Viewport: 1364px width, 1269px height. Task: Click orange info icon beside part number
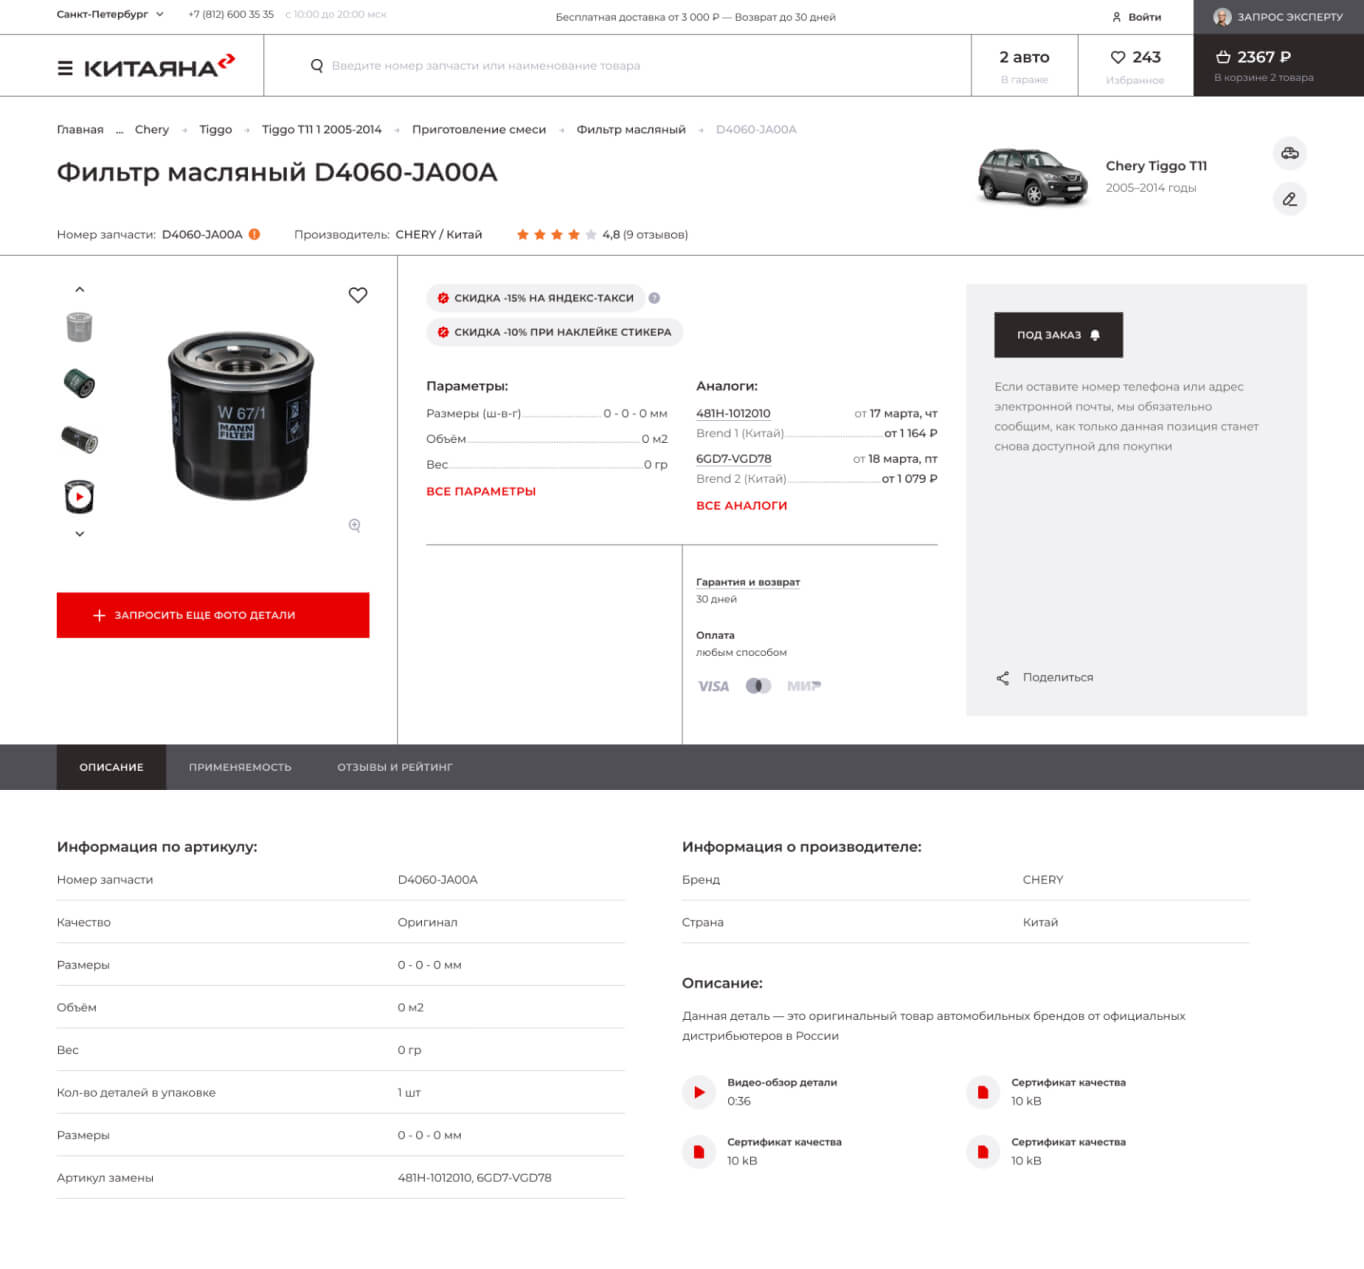(254, 234)
